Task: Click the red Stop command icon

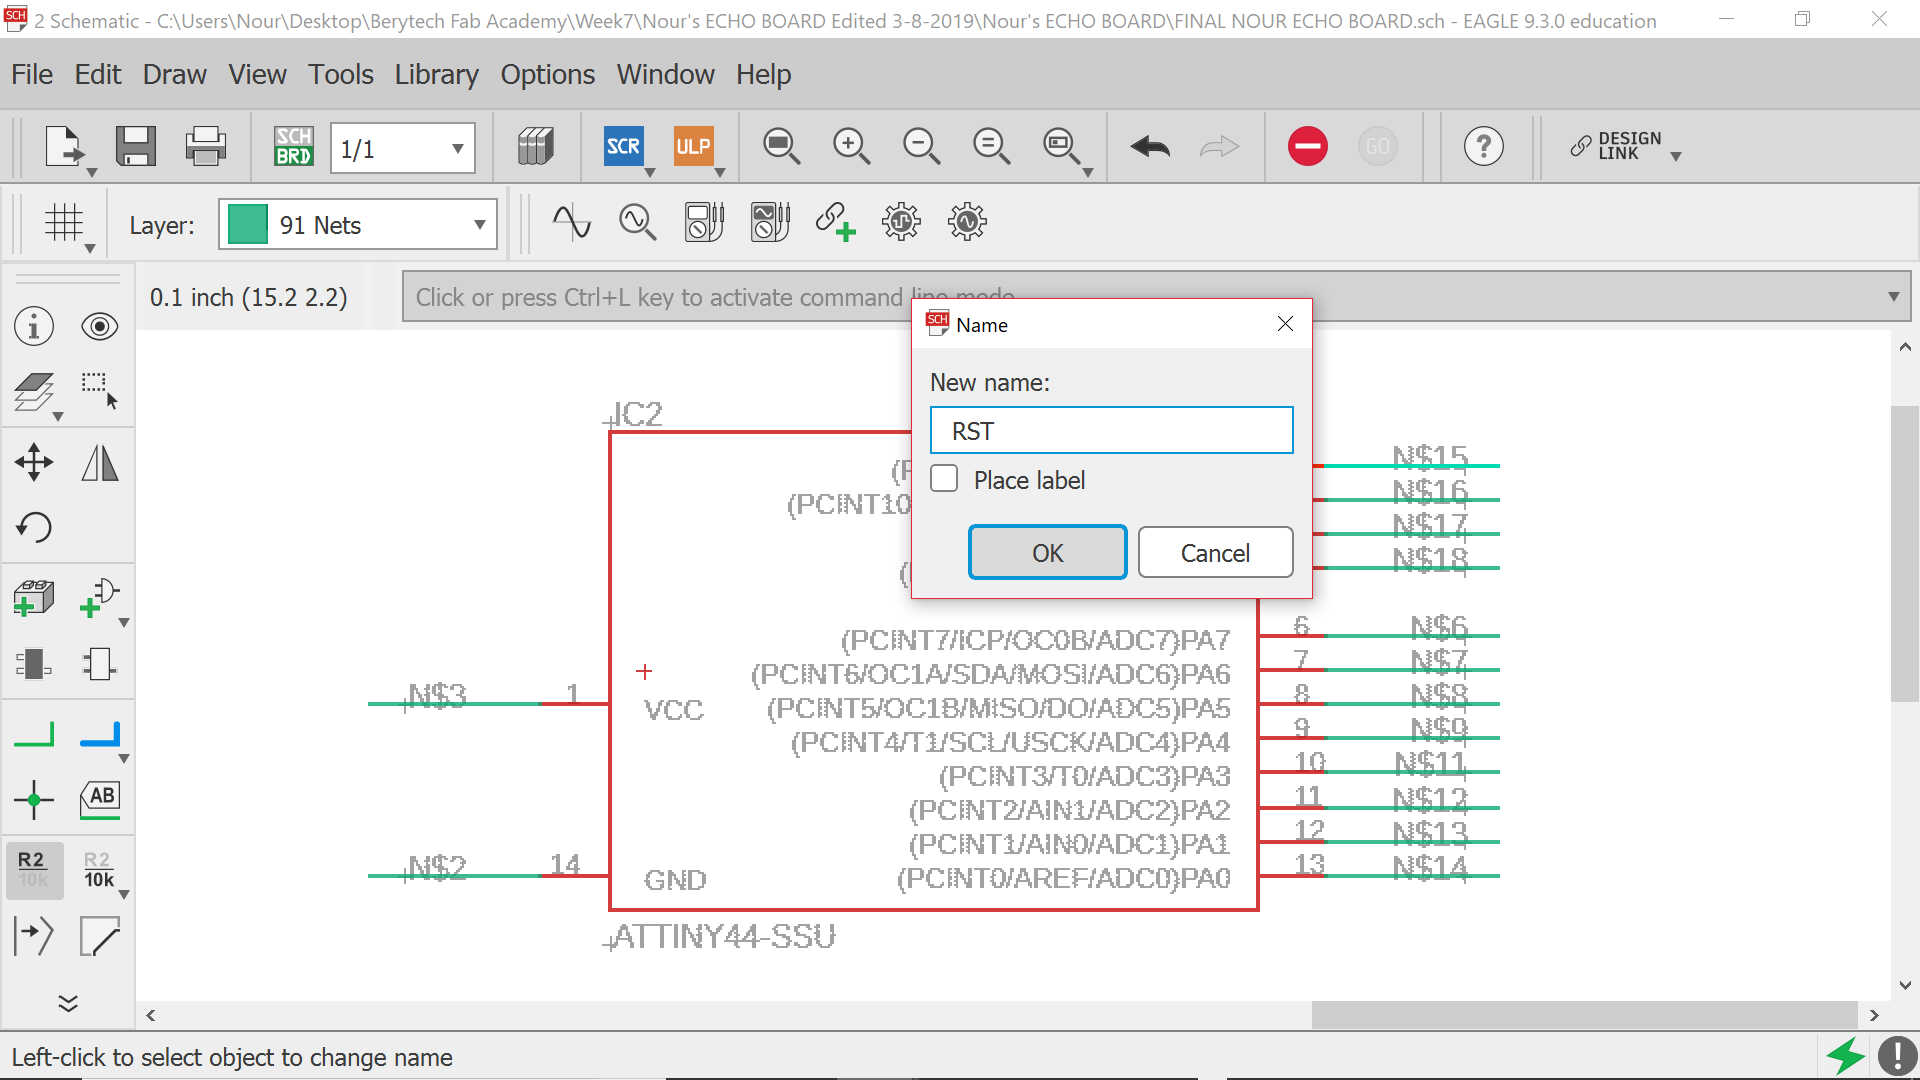Action: 1307,147
